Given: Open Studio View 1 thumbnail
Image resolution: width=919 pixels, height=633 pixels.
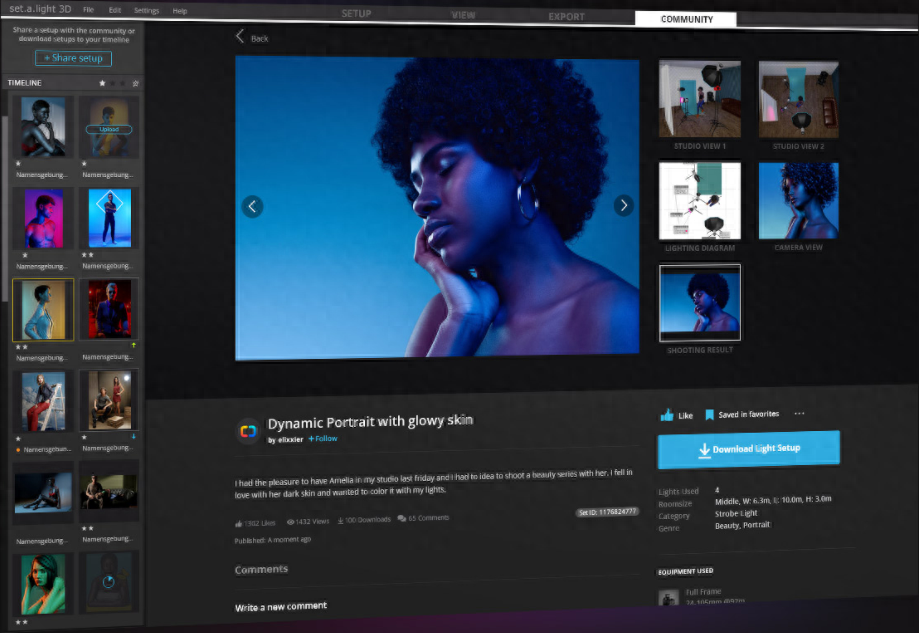Looking at the screenshot, I should [700, 99].
